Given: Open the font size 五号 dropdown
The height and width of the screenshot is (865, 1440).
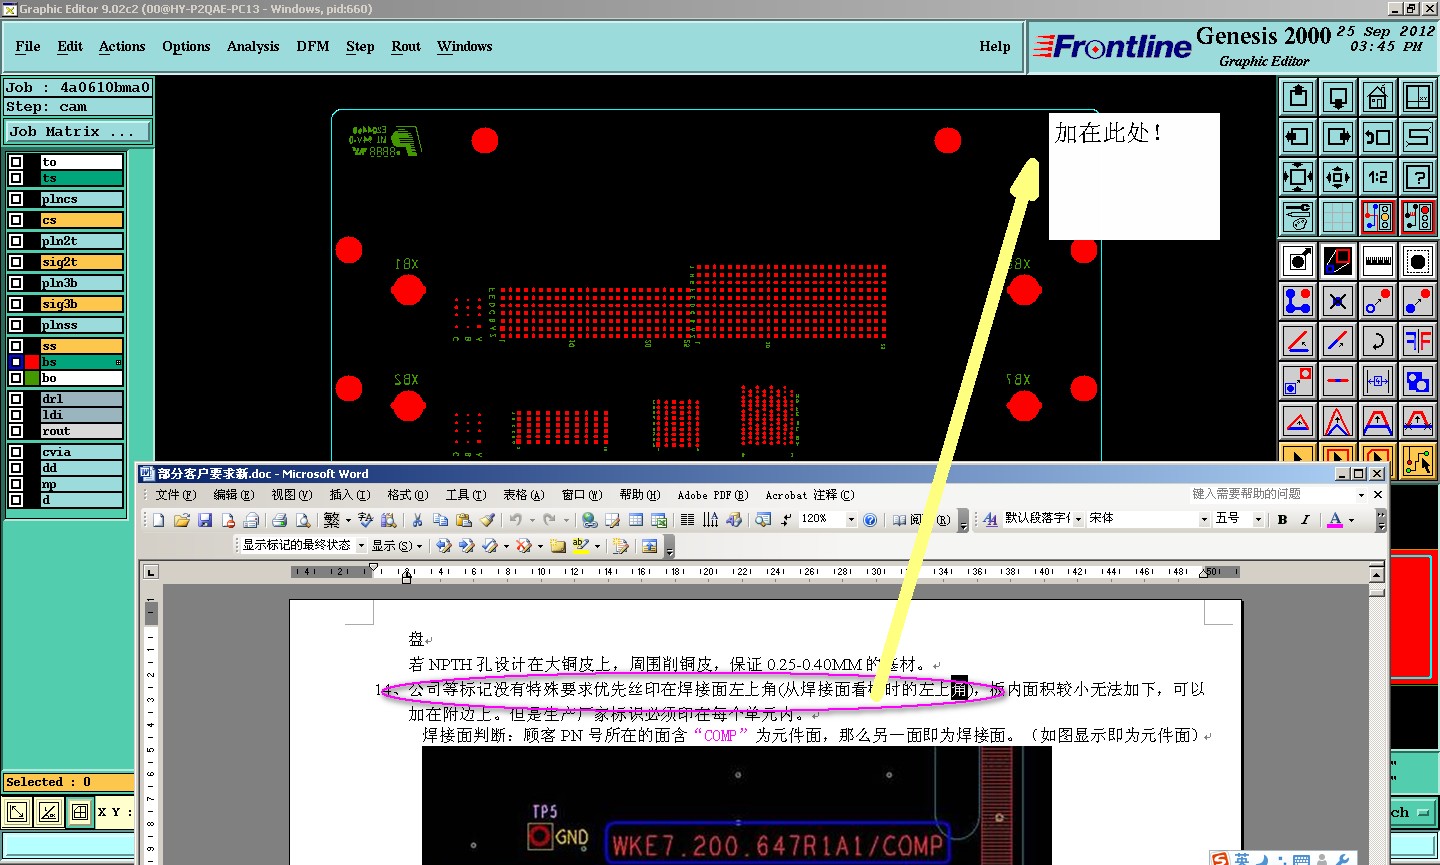Looking at the screenshot, I should tap(1258, 520).
